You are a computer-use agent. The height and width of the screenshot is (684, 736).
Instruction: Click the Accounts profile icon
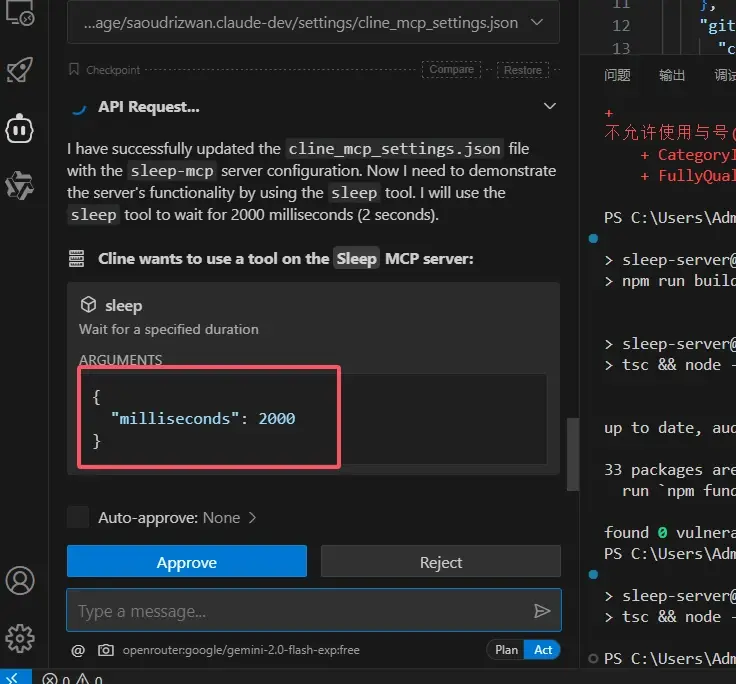coord(20,580)
